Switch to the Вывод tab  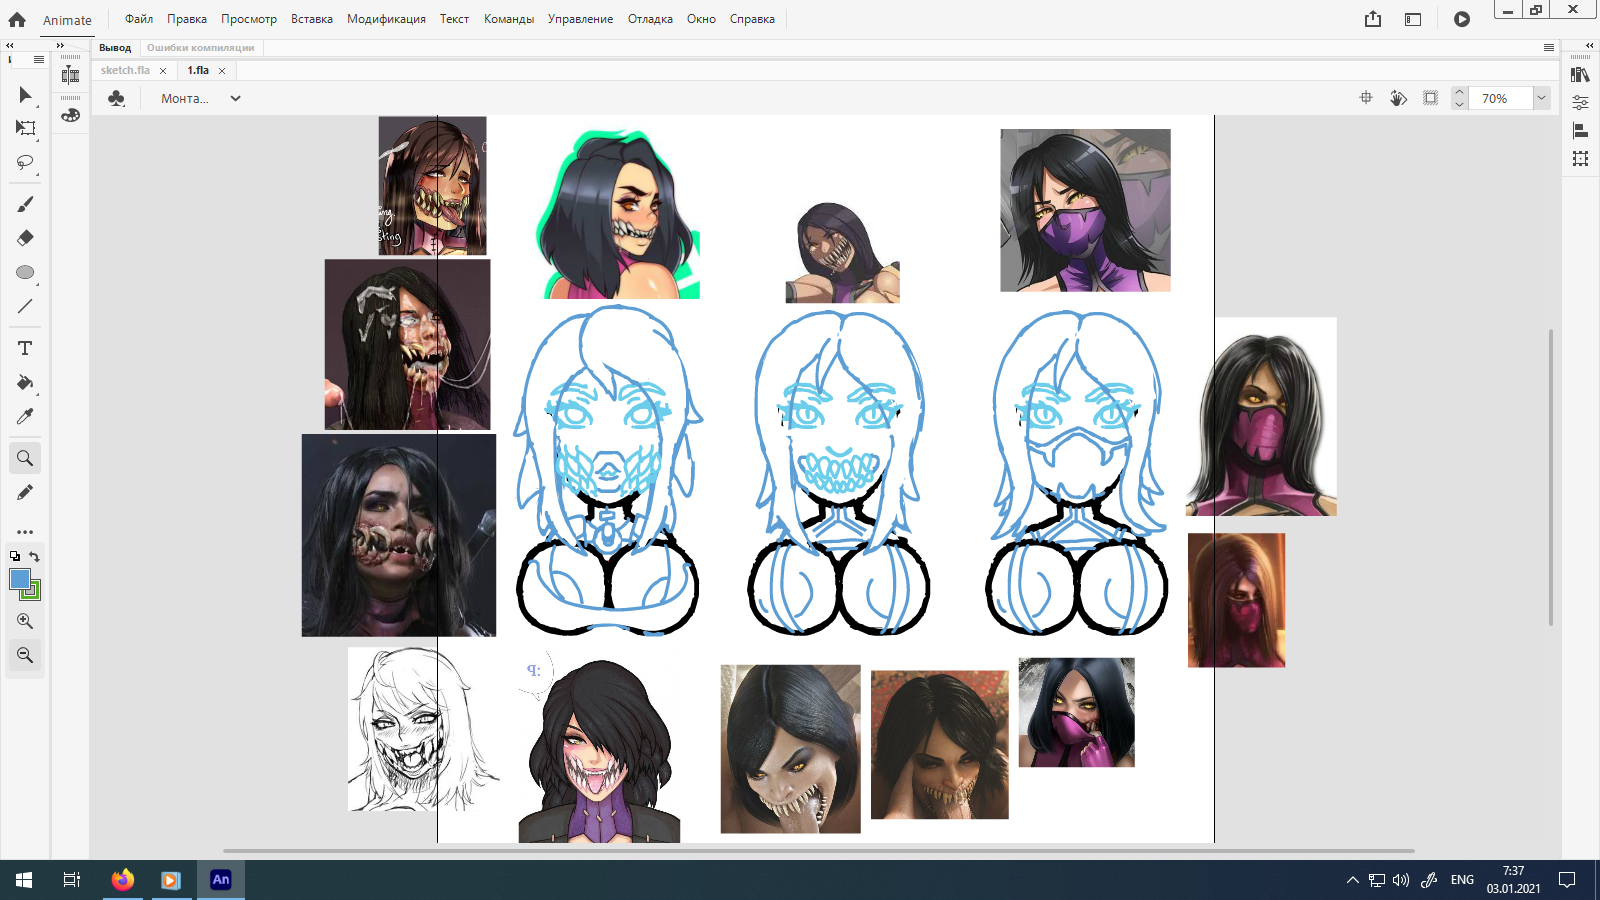click(x=115, y=48)
